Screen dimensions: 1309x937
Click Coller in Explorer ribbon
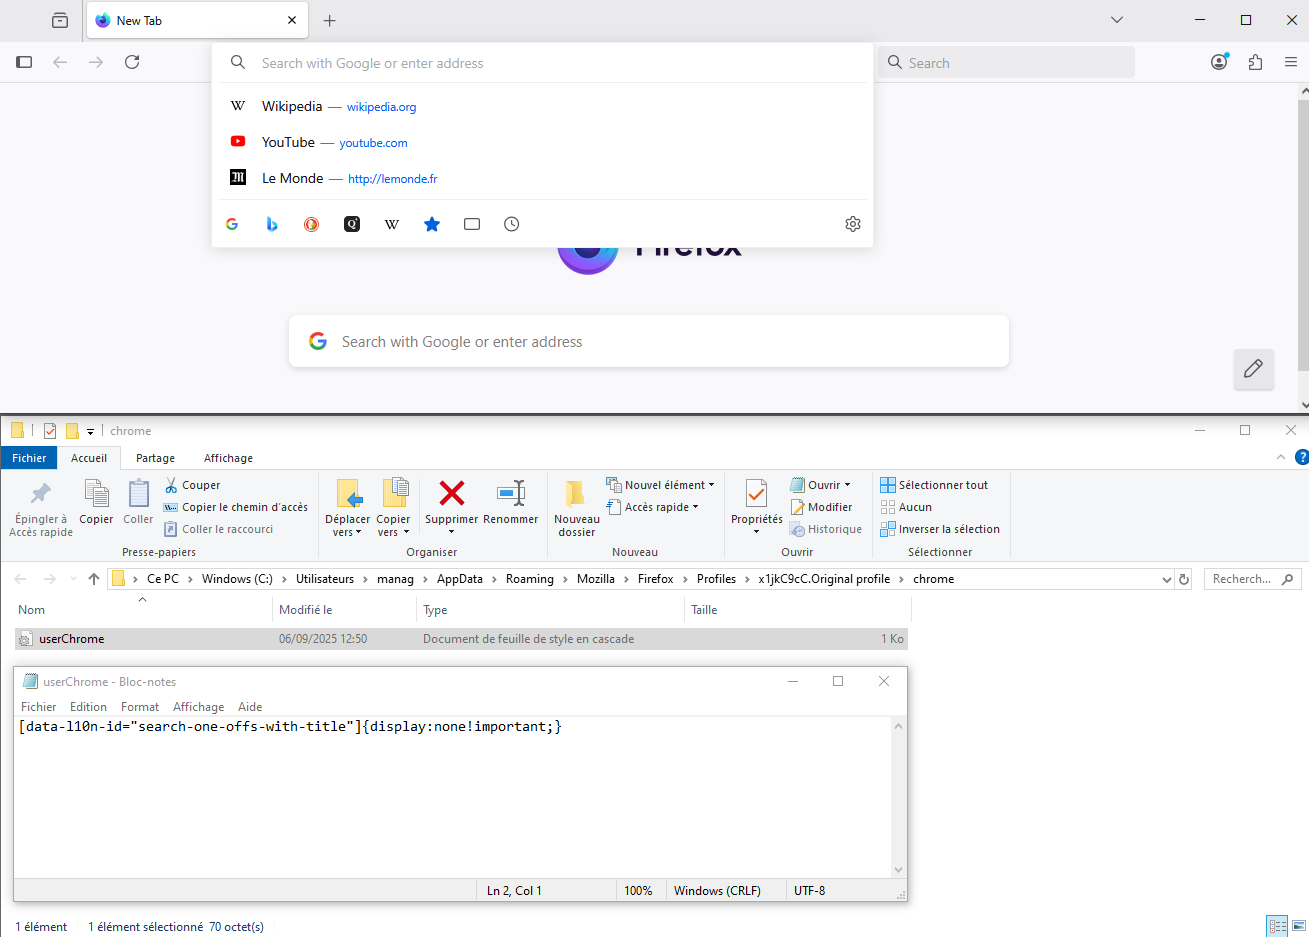138,501
